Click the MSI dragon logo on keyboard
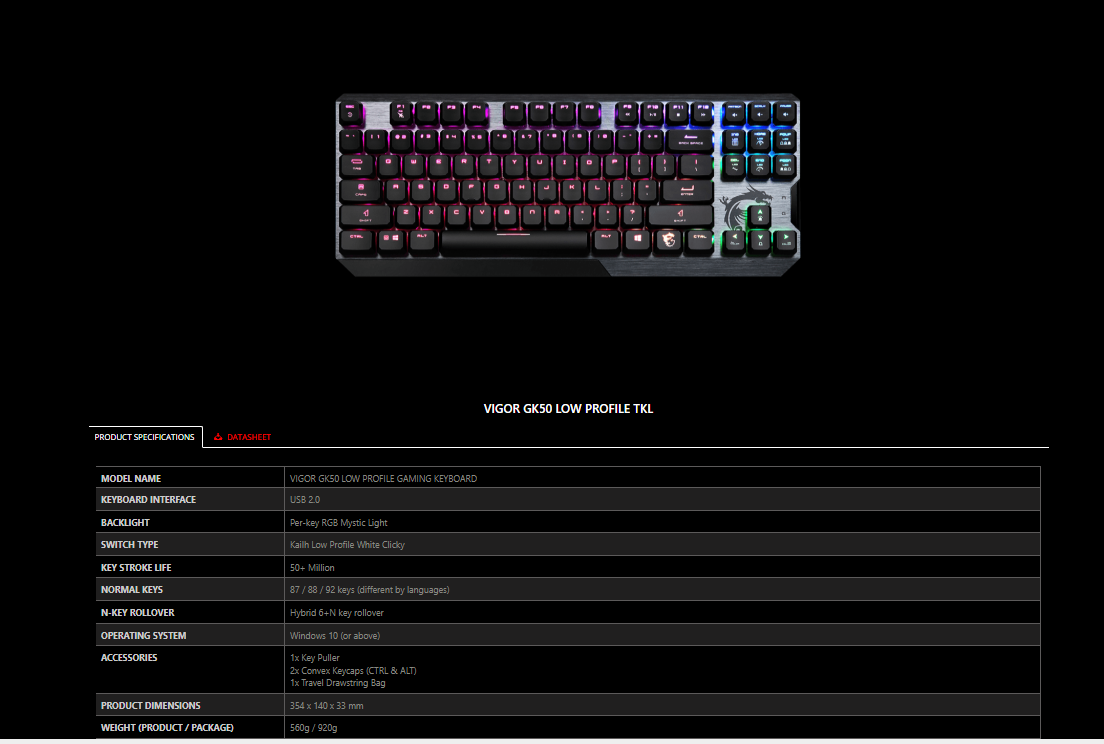The width and height of the screenshot is (1104, 744). coord(744,208)
